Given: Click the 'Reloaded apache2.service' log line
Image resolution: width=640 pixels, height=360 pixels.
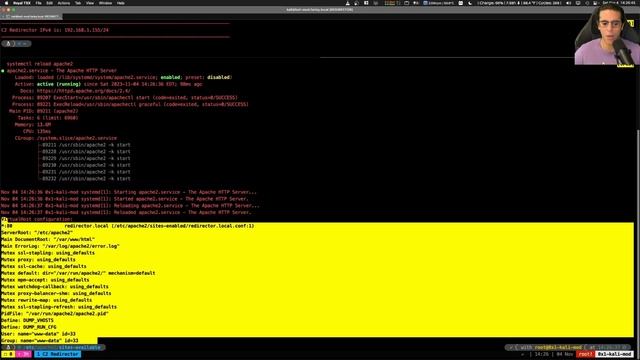Looking at the screenshot, I should 126,212.
